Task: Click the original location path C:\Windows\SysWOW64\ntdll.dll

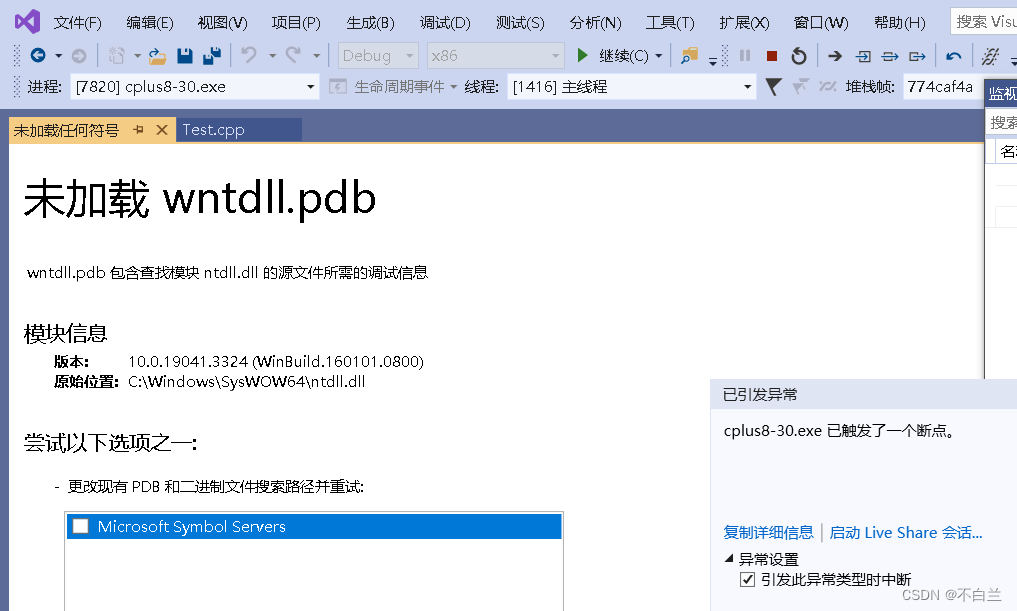Action: tap(246, 381)
